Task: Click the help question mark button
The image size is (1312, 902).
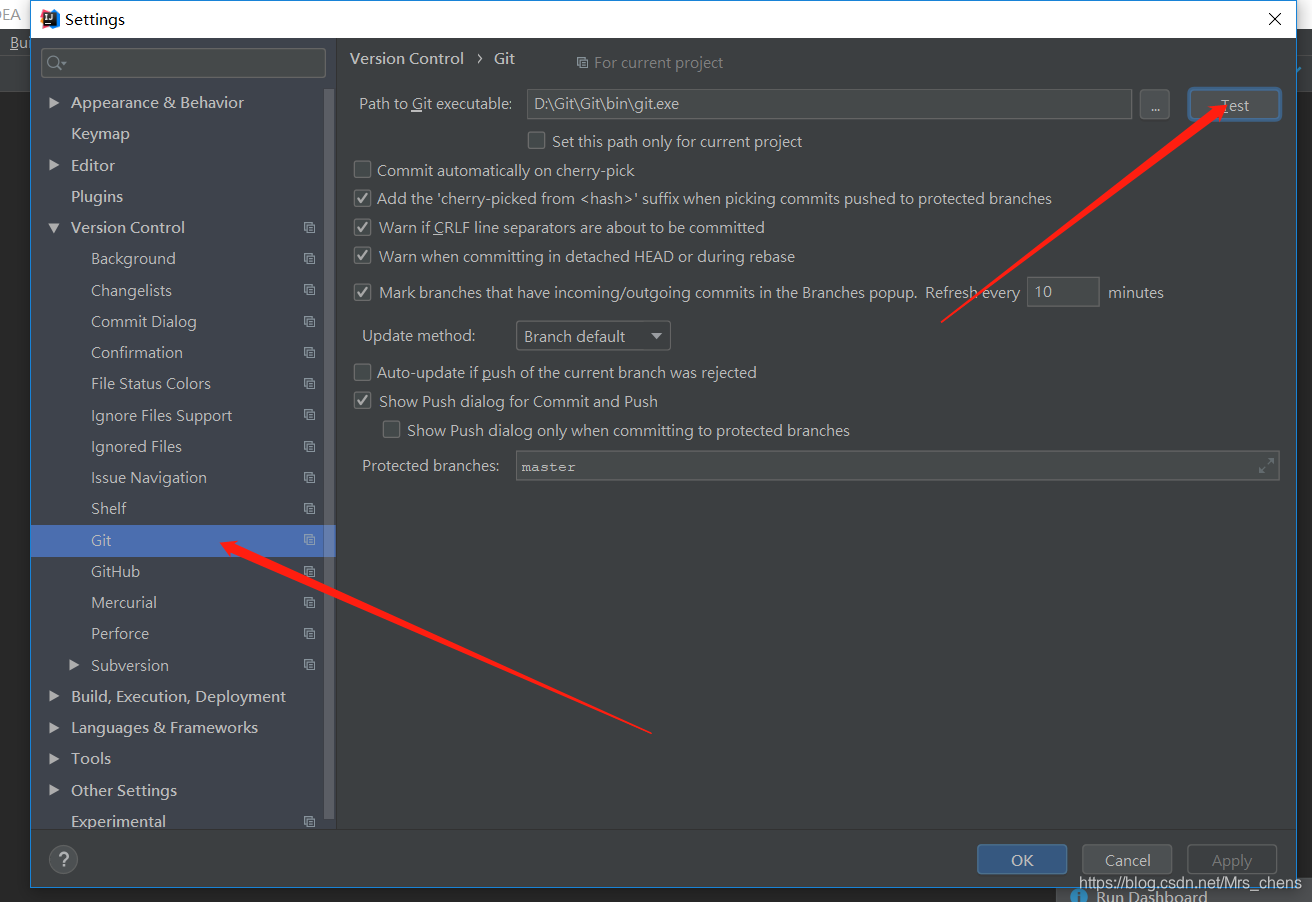Action: [x=63, y=859]
